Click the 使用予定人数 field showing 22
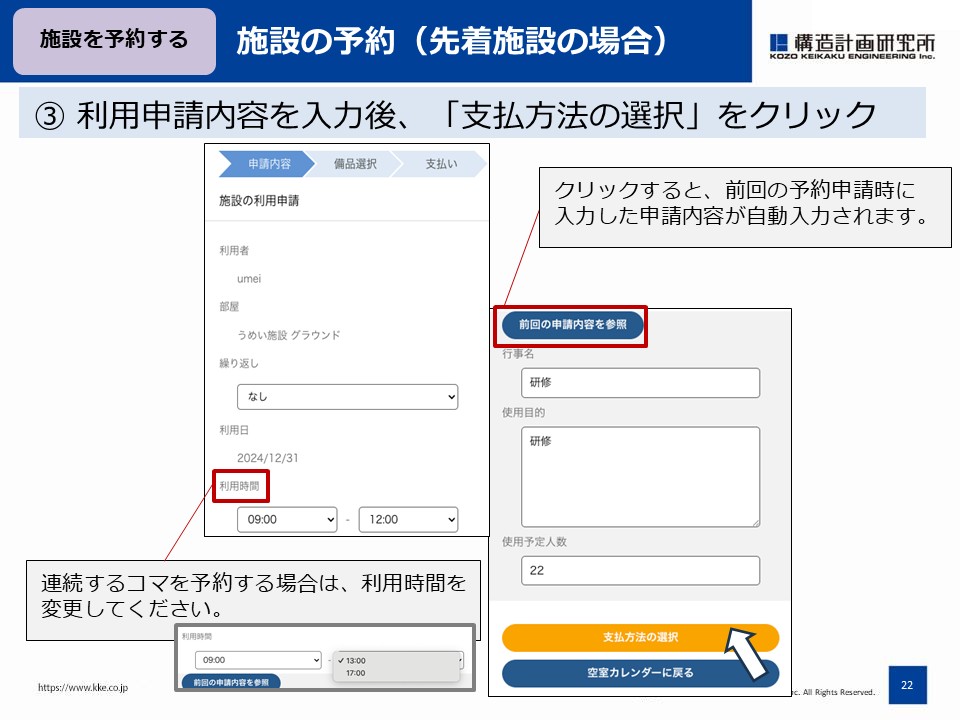Viewport: 960px width, 720px height. pos(640,568)
